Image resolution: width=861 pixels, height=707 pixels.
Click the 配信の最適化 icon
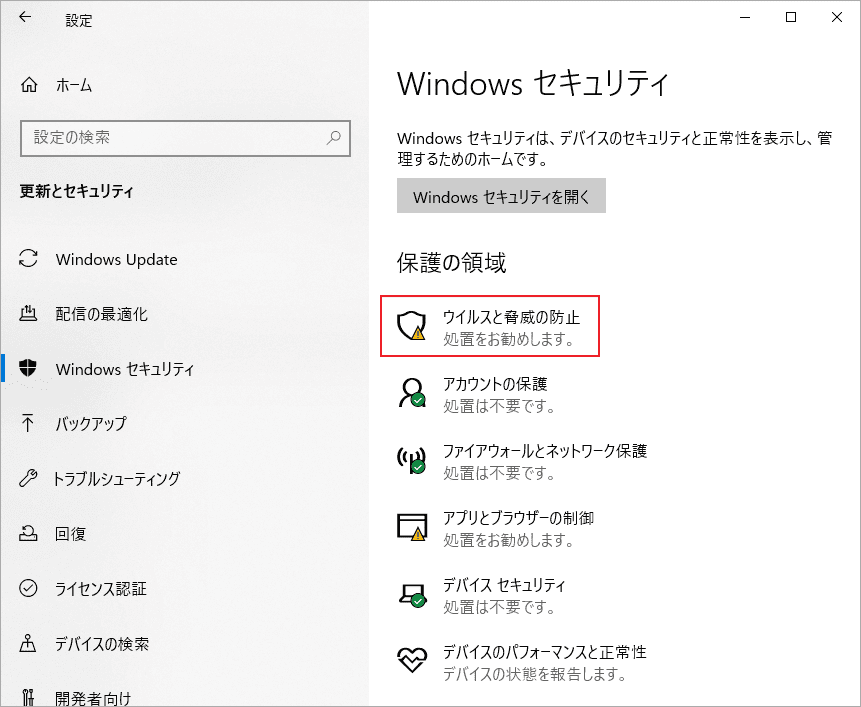click(28, 313)
